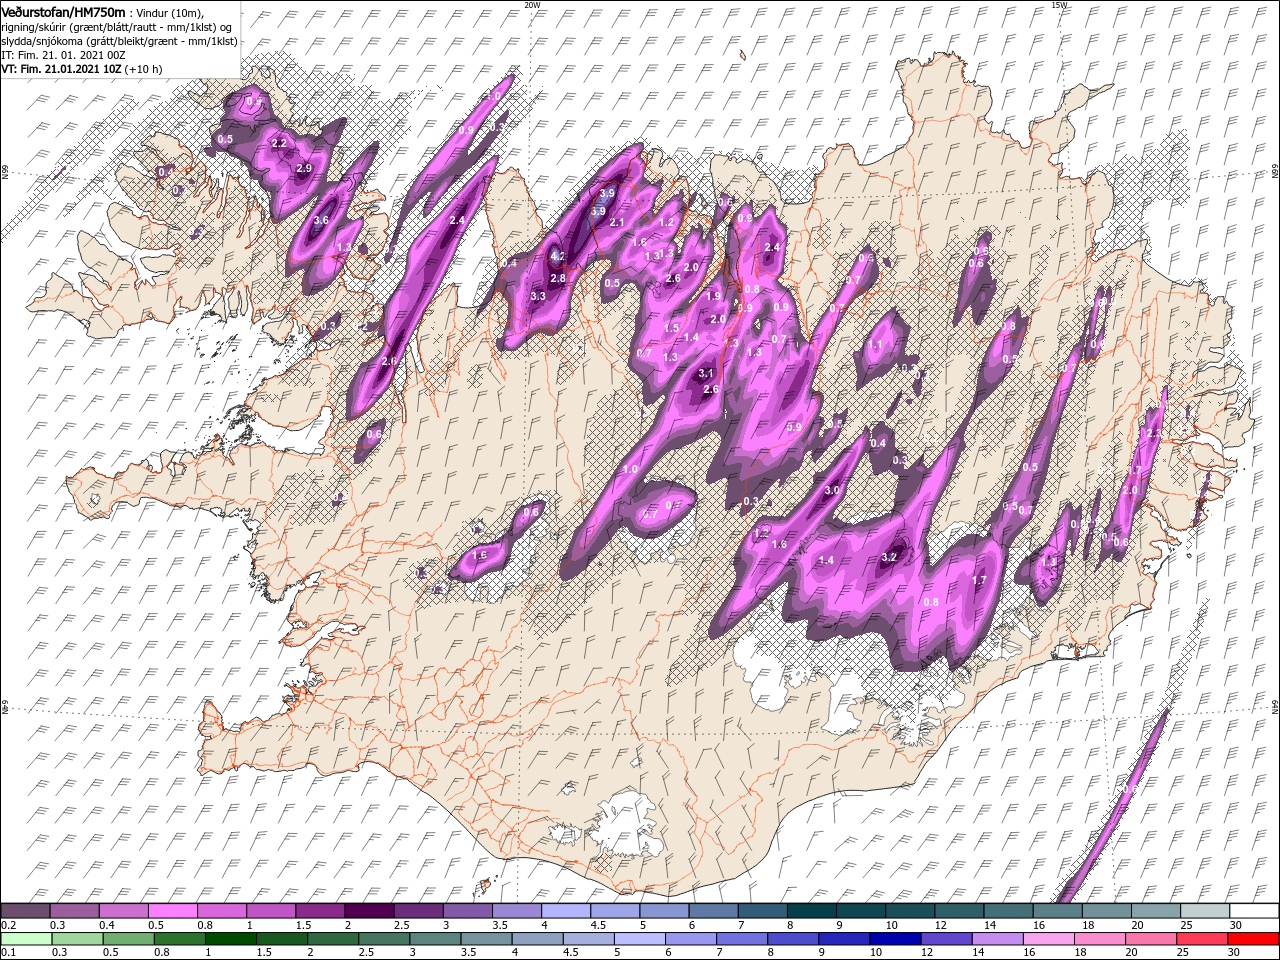Select the VT: Fim. 21.01.2021 10Z line
Viewport: 1280px width, 960px height.
[82, 69]
